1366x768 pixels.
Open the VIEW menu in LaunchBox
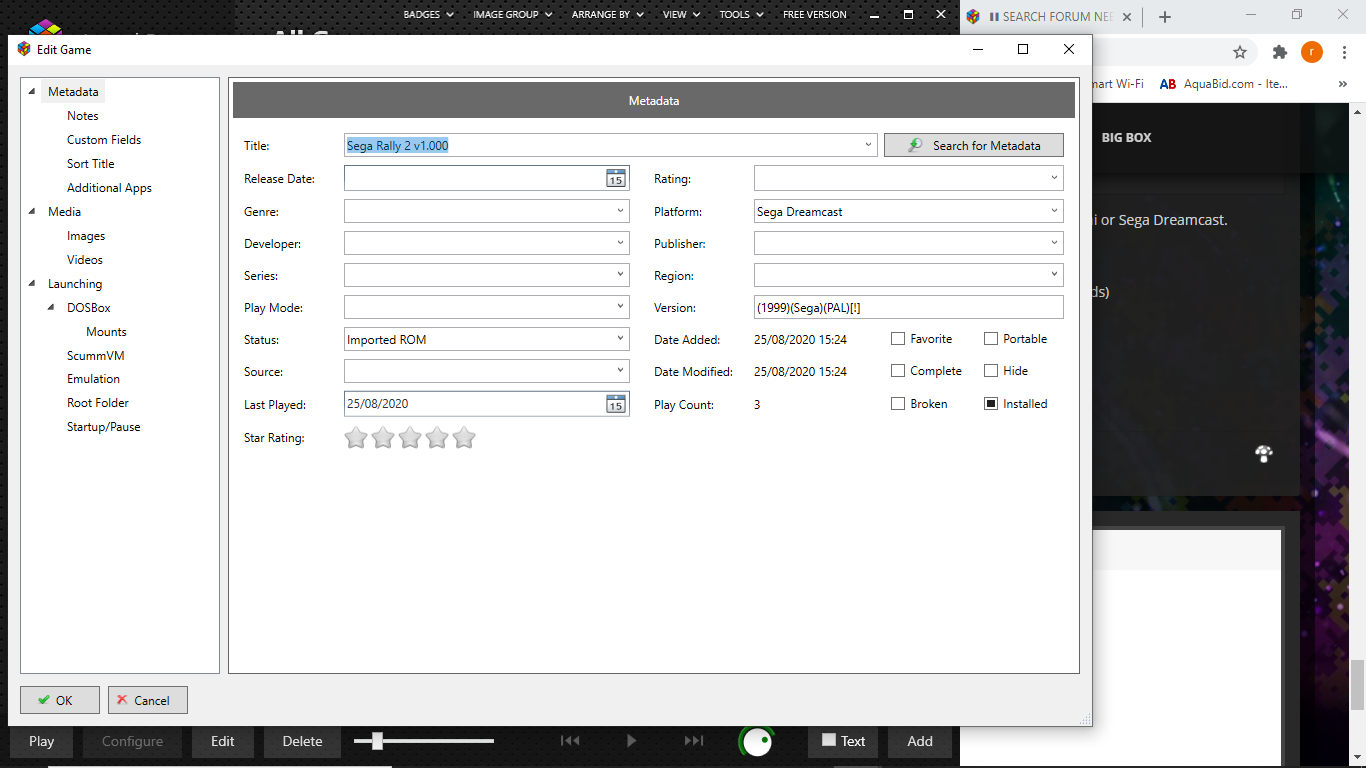(681, 15)
